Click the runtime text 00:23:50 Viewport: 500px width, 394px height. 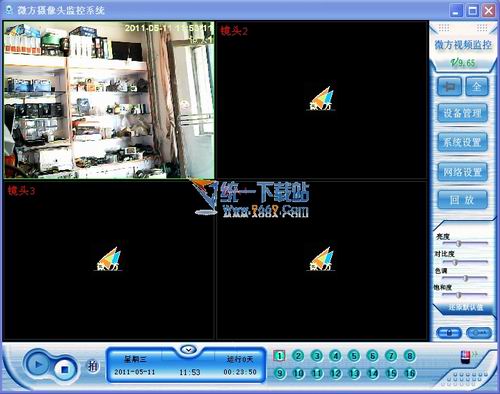pyautogui.click(x=240, y=372)
